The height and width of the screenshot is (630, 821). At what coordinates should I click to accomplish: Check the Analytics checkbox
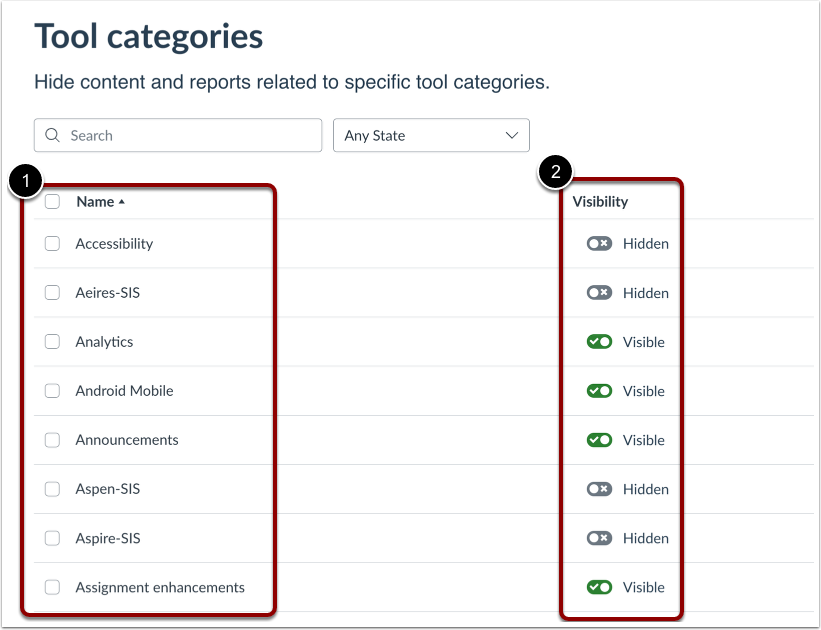(x=51, y=341)
